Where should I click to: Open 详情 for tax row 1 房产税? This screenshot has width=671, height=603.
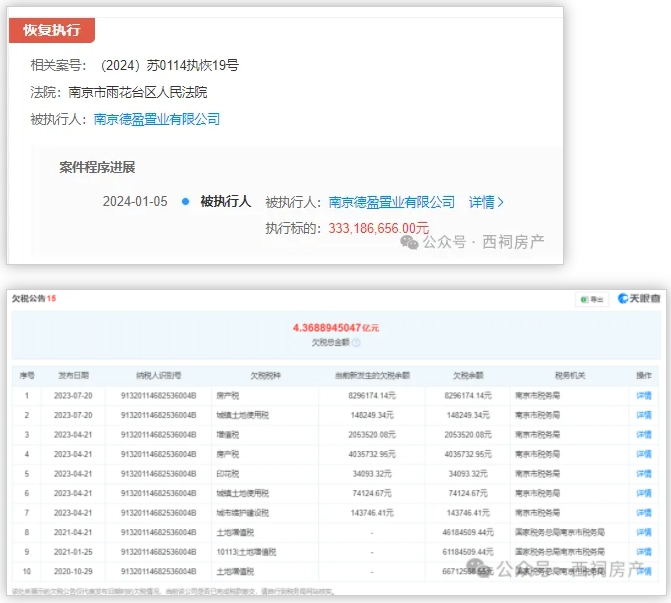click(x=643, y=395)
